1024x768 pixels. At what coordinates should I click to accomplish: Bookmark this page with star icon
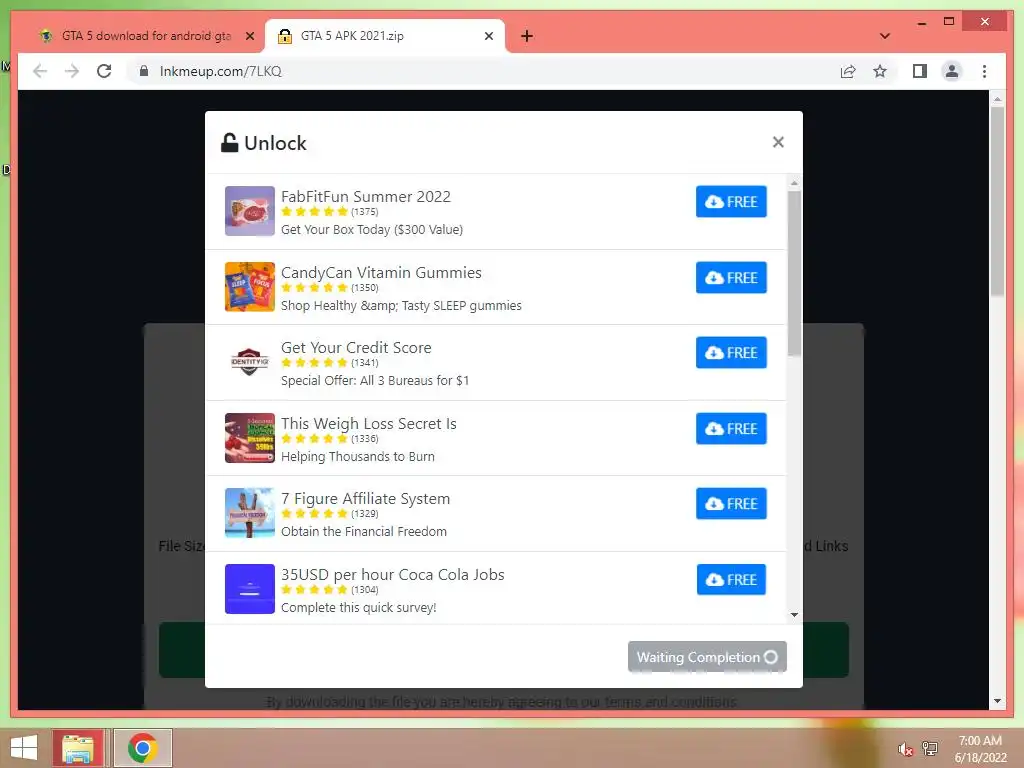[880, 71]
